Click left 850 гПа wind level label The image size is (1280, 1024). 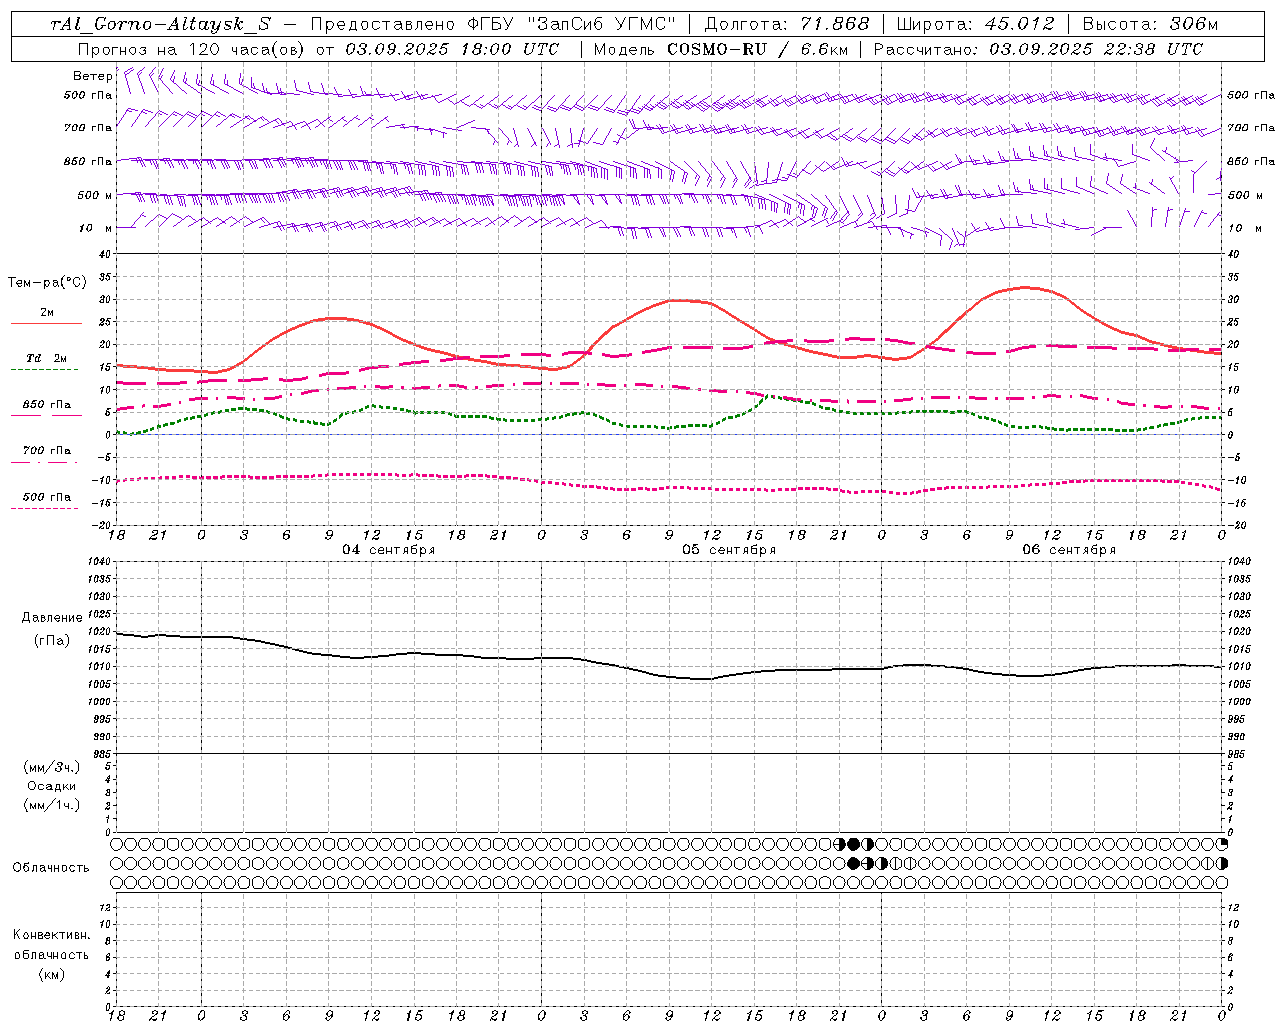[88, 161]
